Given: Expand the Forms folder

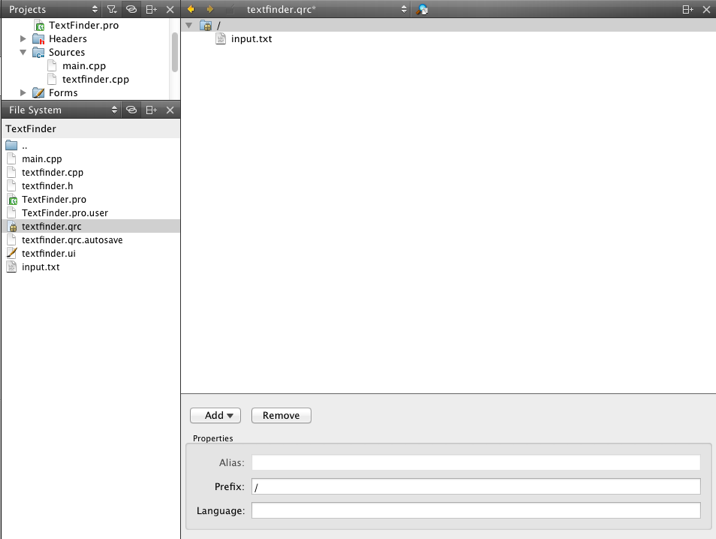Looking at the screenshot, I should pyautogui.click(x=23, y=93).
